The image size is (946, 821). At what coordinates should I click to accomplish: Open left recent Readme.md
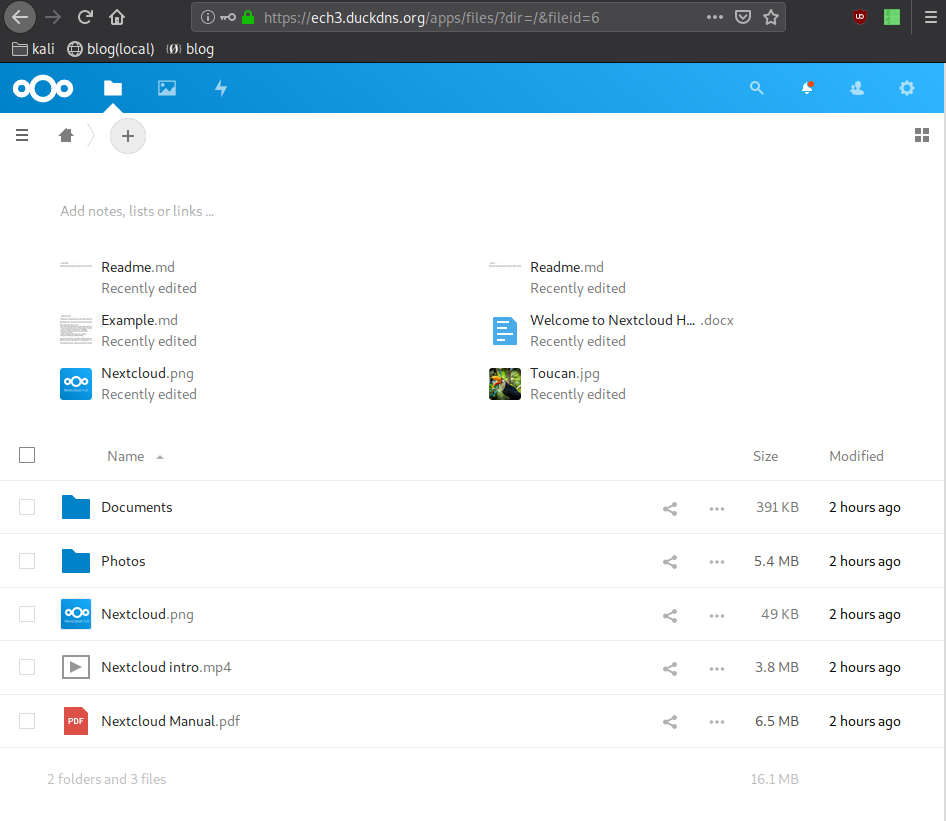(138, 267)
